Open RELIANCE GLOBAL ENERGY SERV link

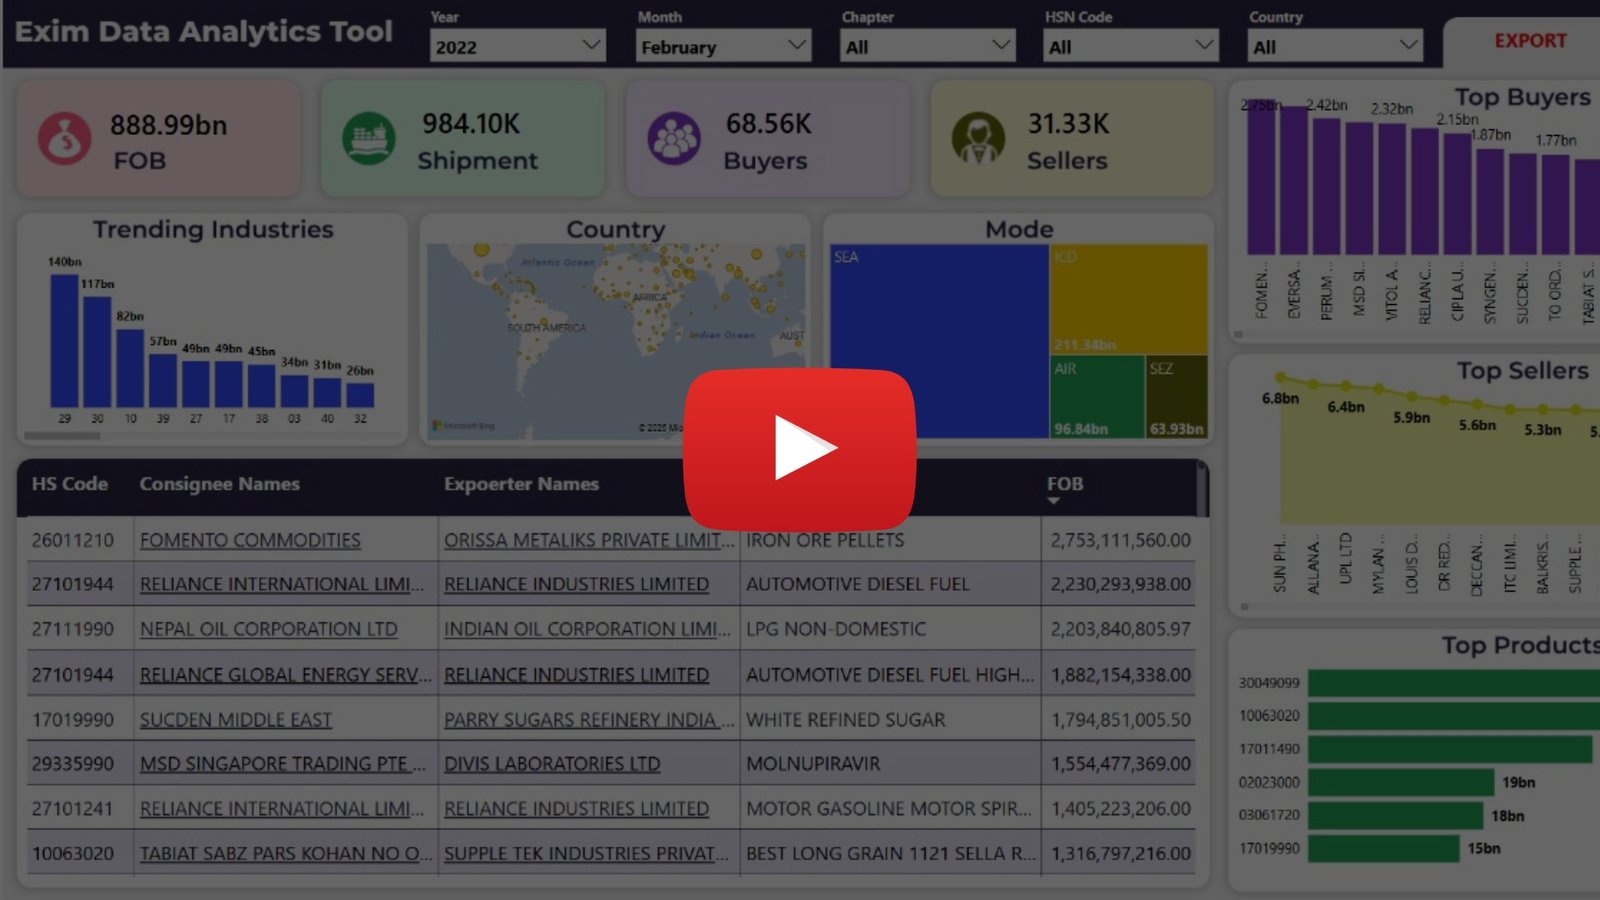(x=285, y=675)
